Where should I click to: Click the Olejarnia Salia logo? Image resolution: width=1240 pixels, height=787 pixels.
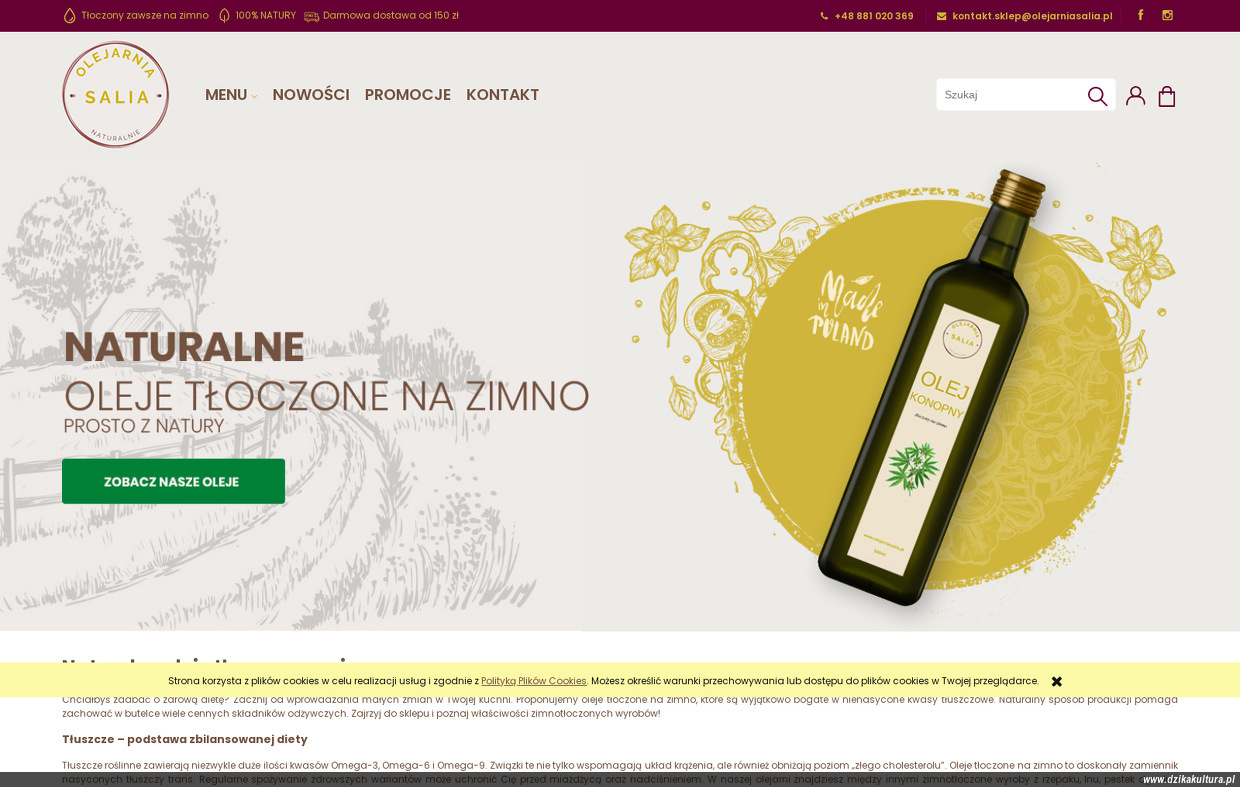coord(115,94)
